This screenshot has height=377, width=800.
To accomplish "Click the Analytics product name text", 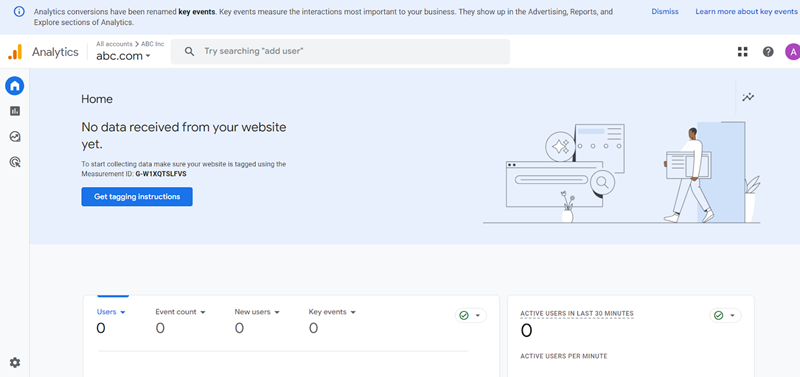I will (x=55, y=52).
